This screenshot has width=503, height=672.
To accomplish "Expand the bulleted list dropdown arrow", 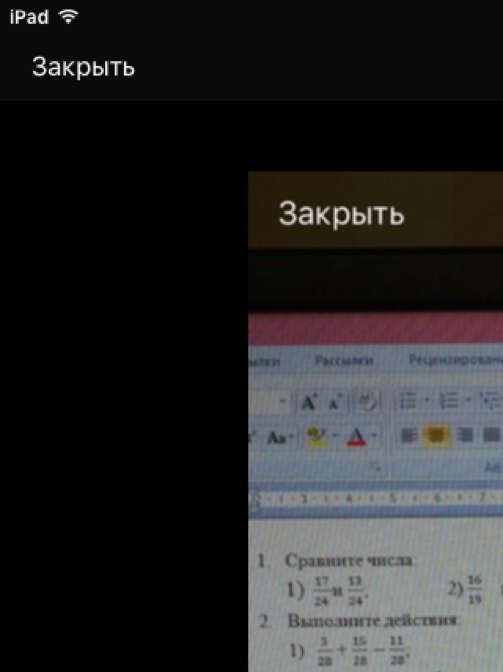I will 427,401.
